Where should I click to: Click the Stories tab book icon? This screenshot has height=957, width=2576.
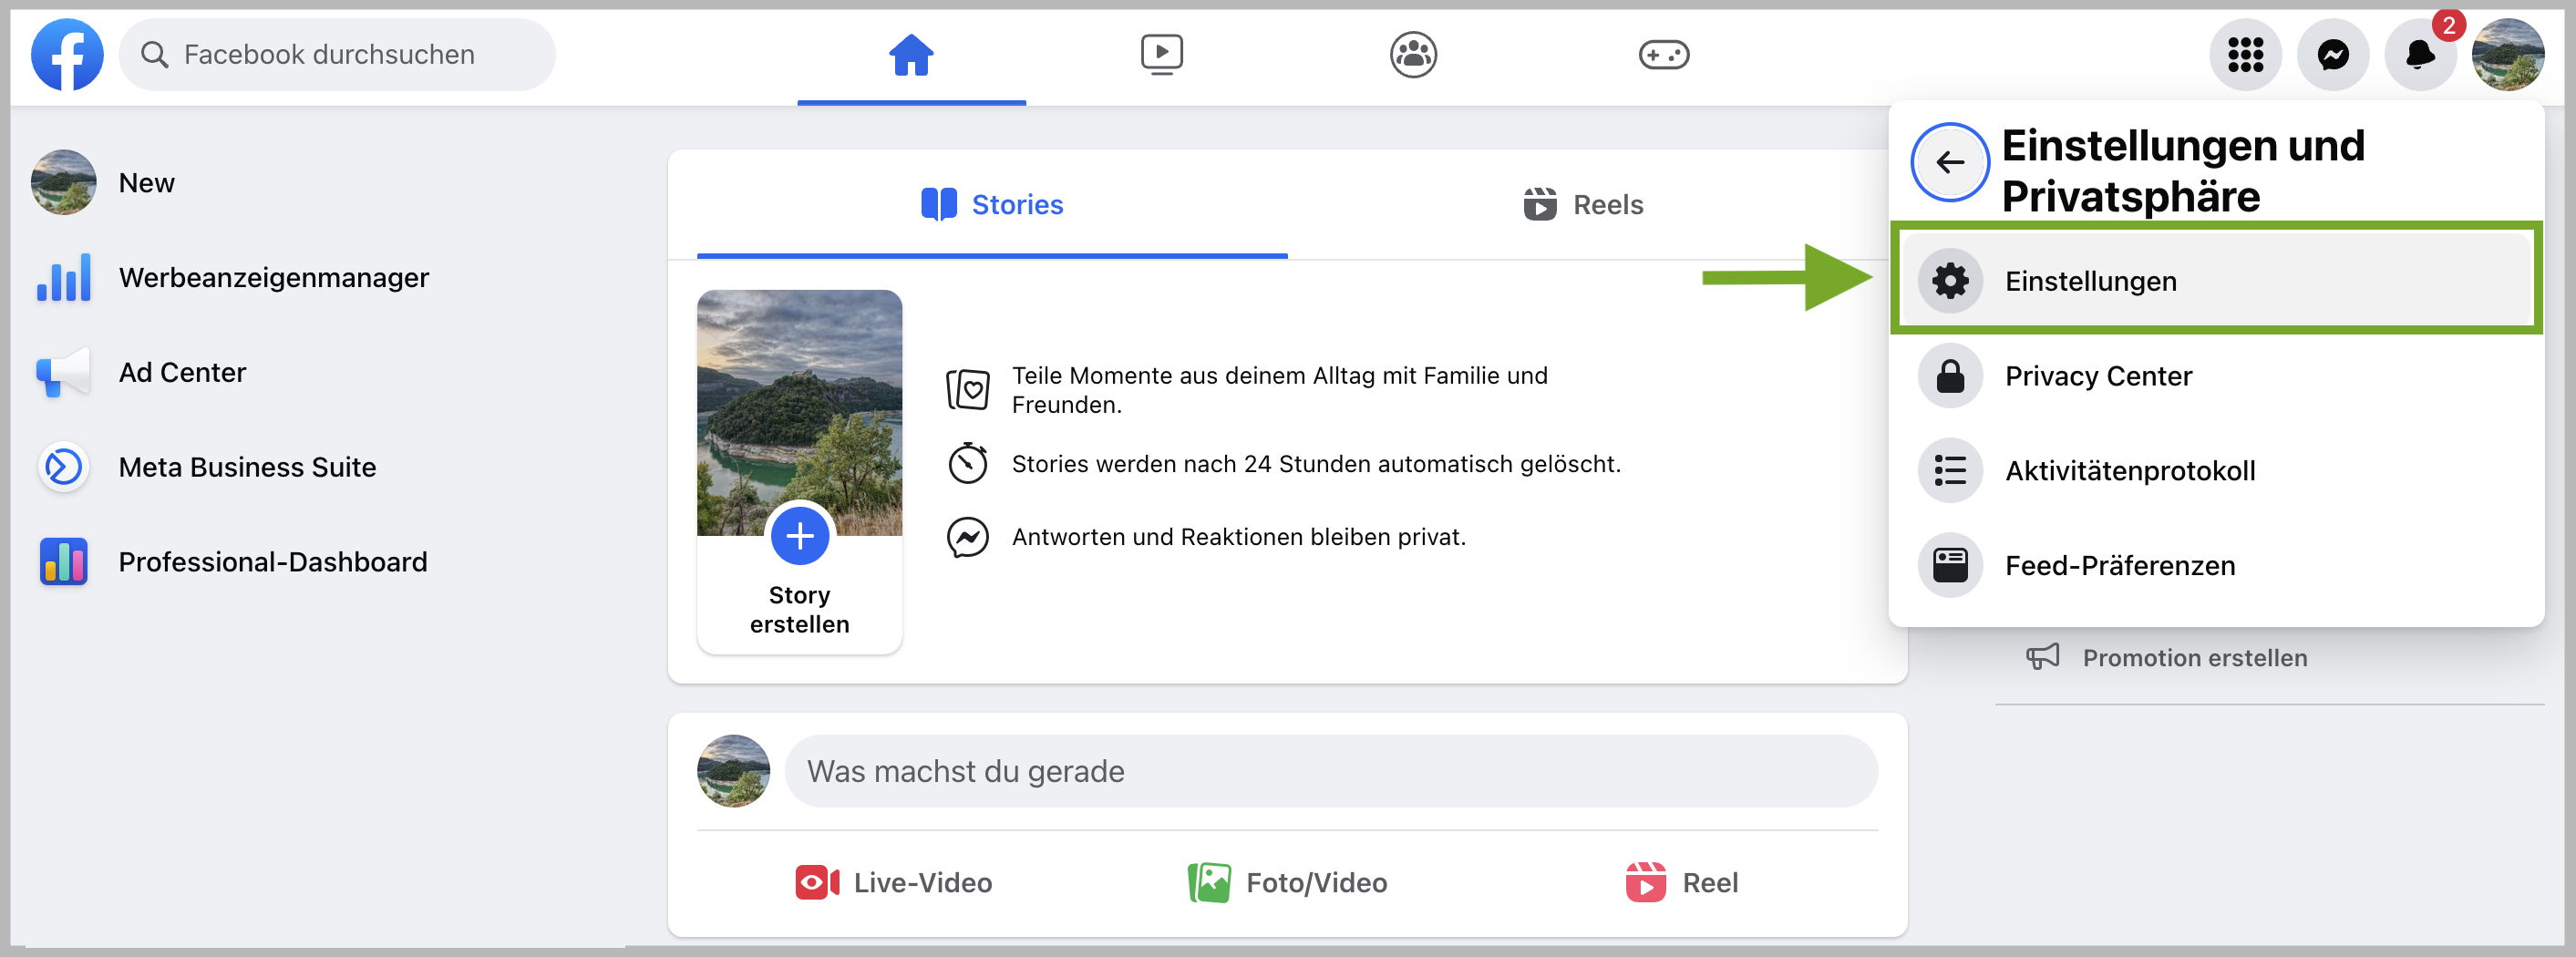938,204
